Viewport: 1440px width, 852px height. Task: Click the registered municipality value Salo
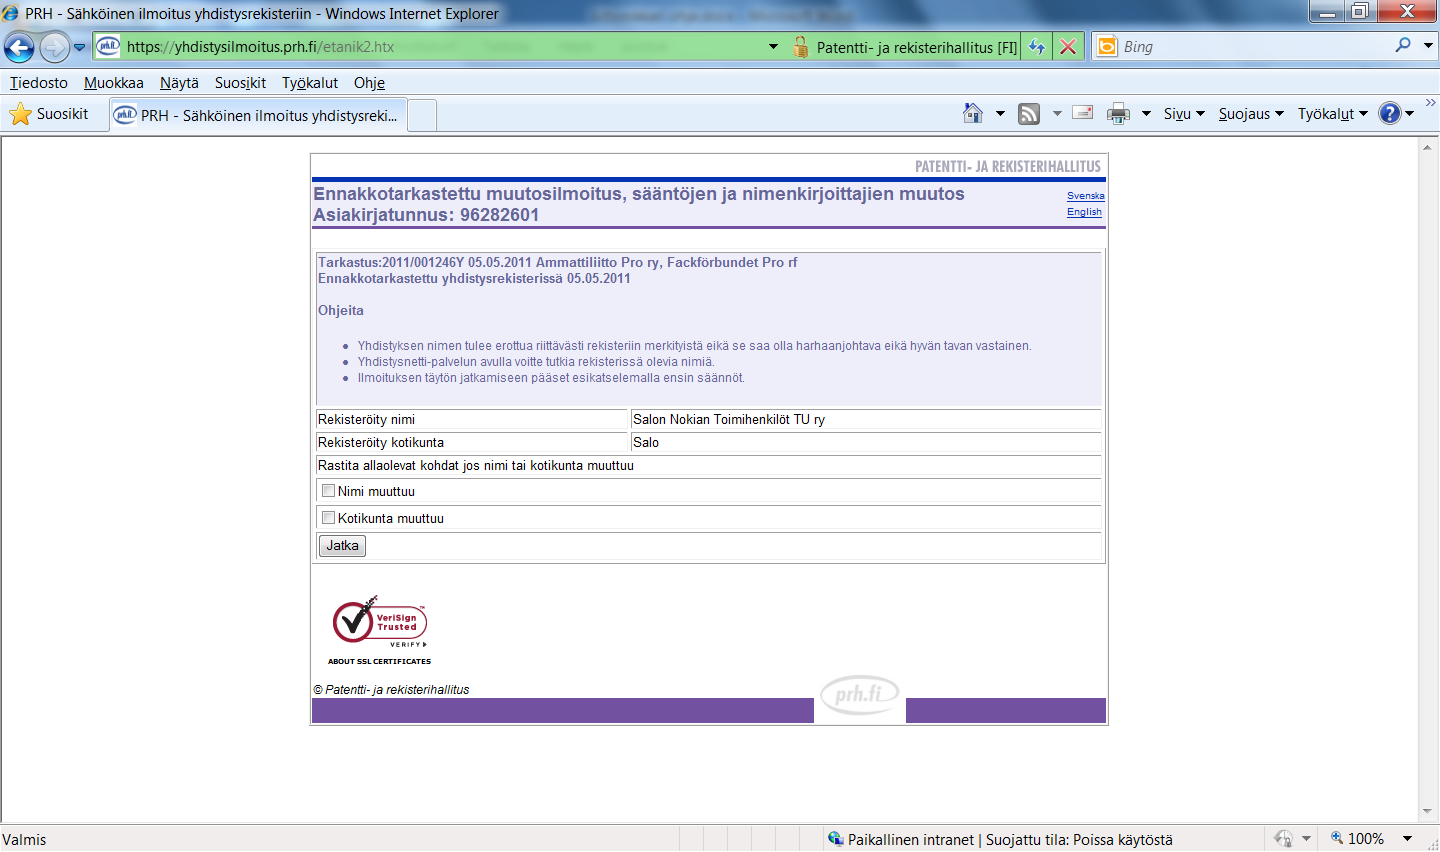[646, 443]
